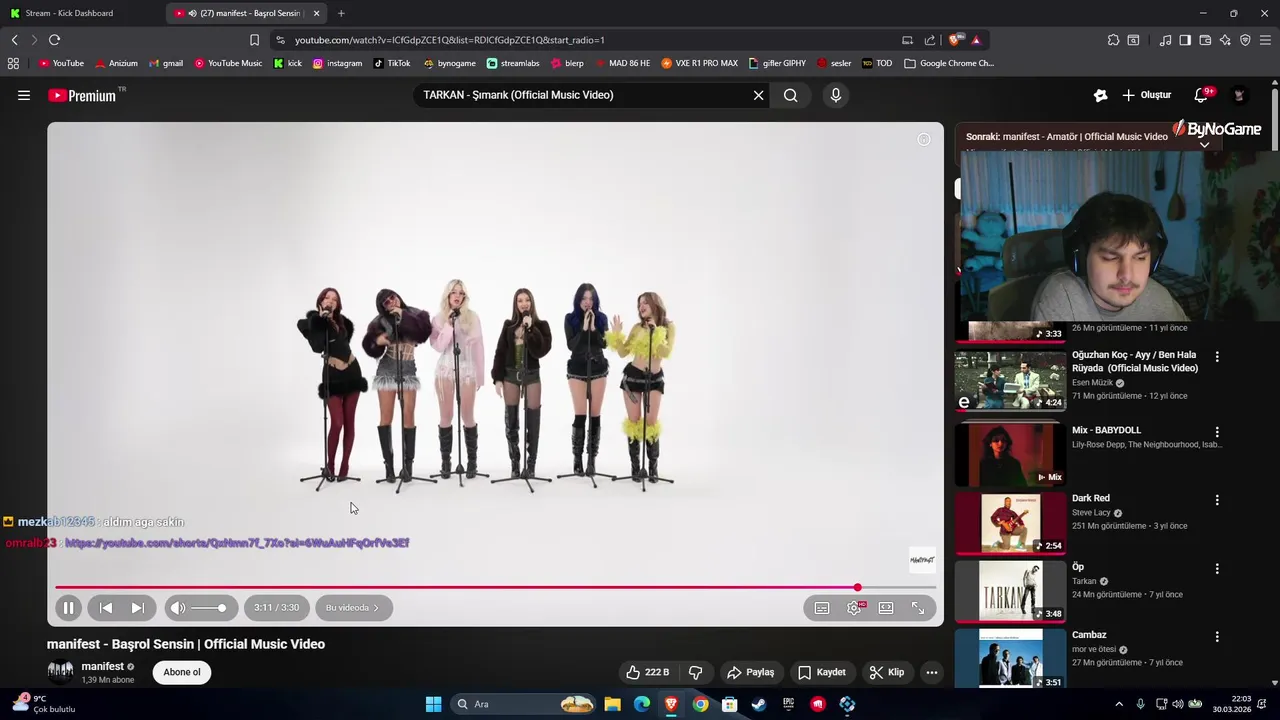Mute the video via speaker icon
1280x720 pixels.
[178, 608]
